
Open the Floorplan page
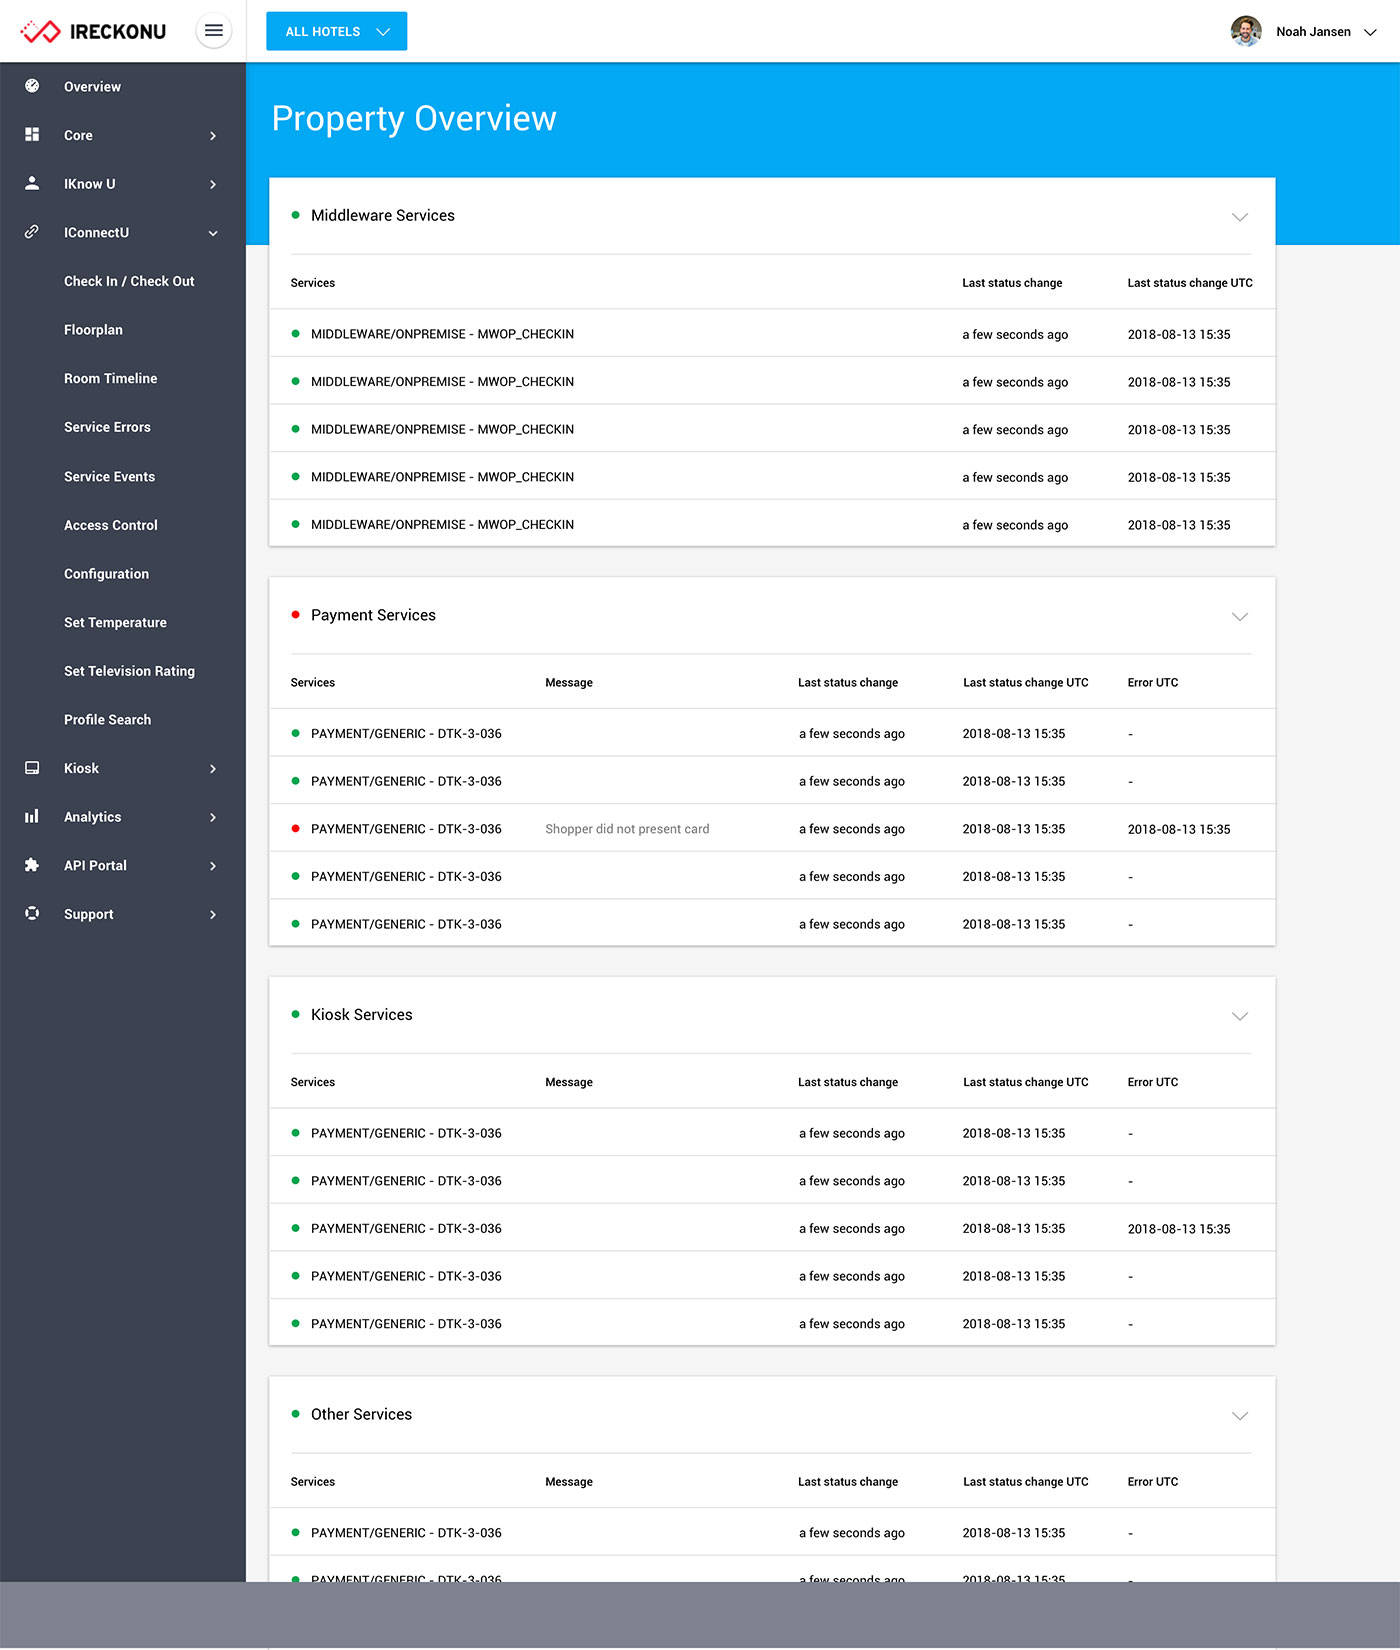[x=93, y=330]
